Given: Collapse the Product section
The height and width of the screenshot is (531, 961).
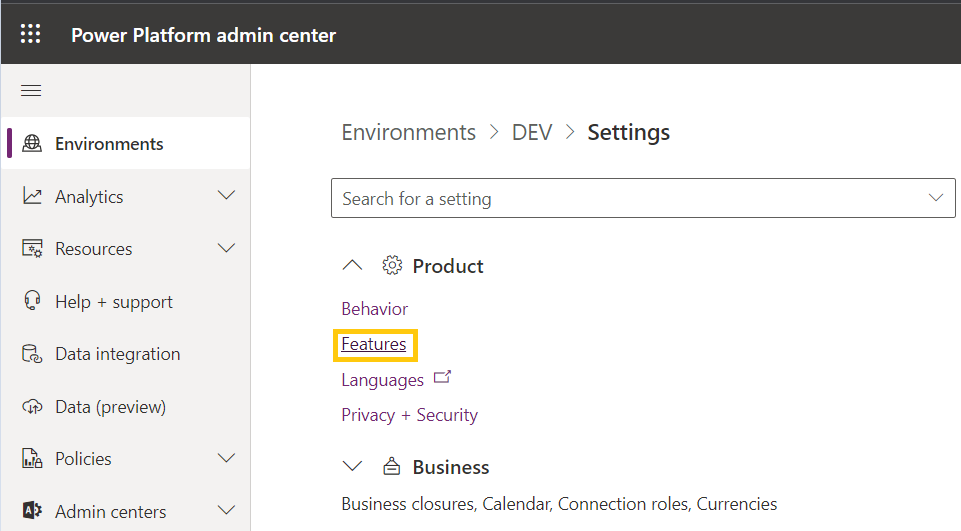Looking at the screenshot, I should coord(352,266).
